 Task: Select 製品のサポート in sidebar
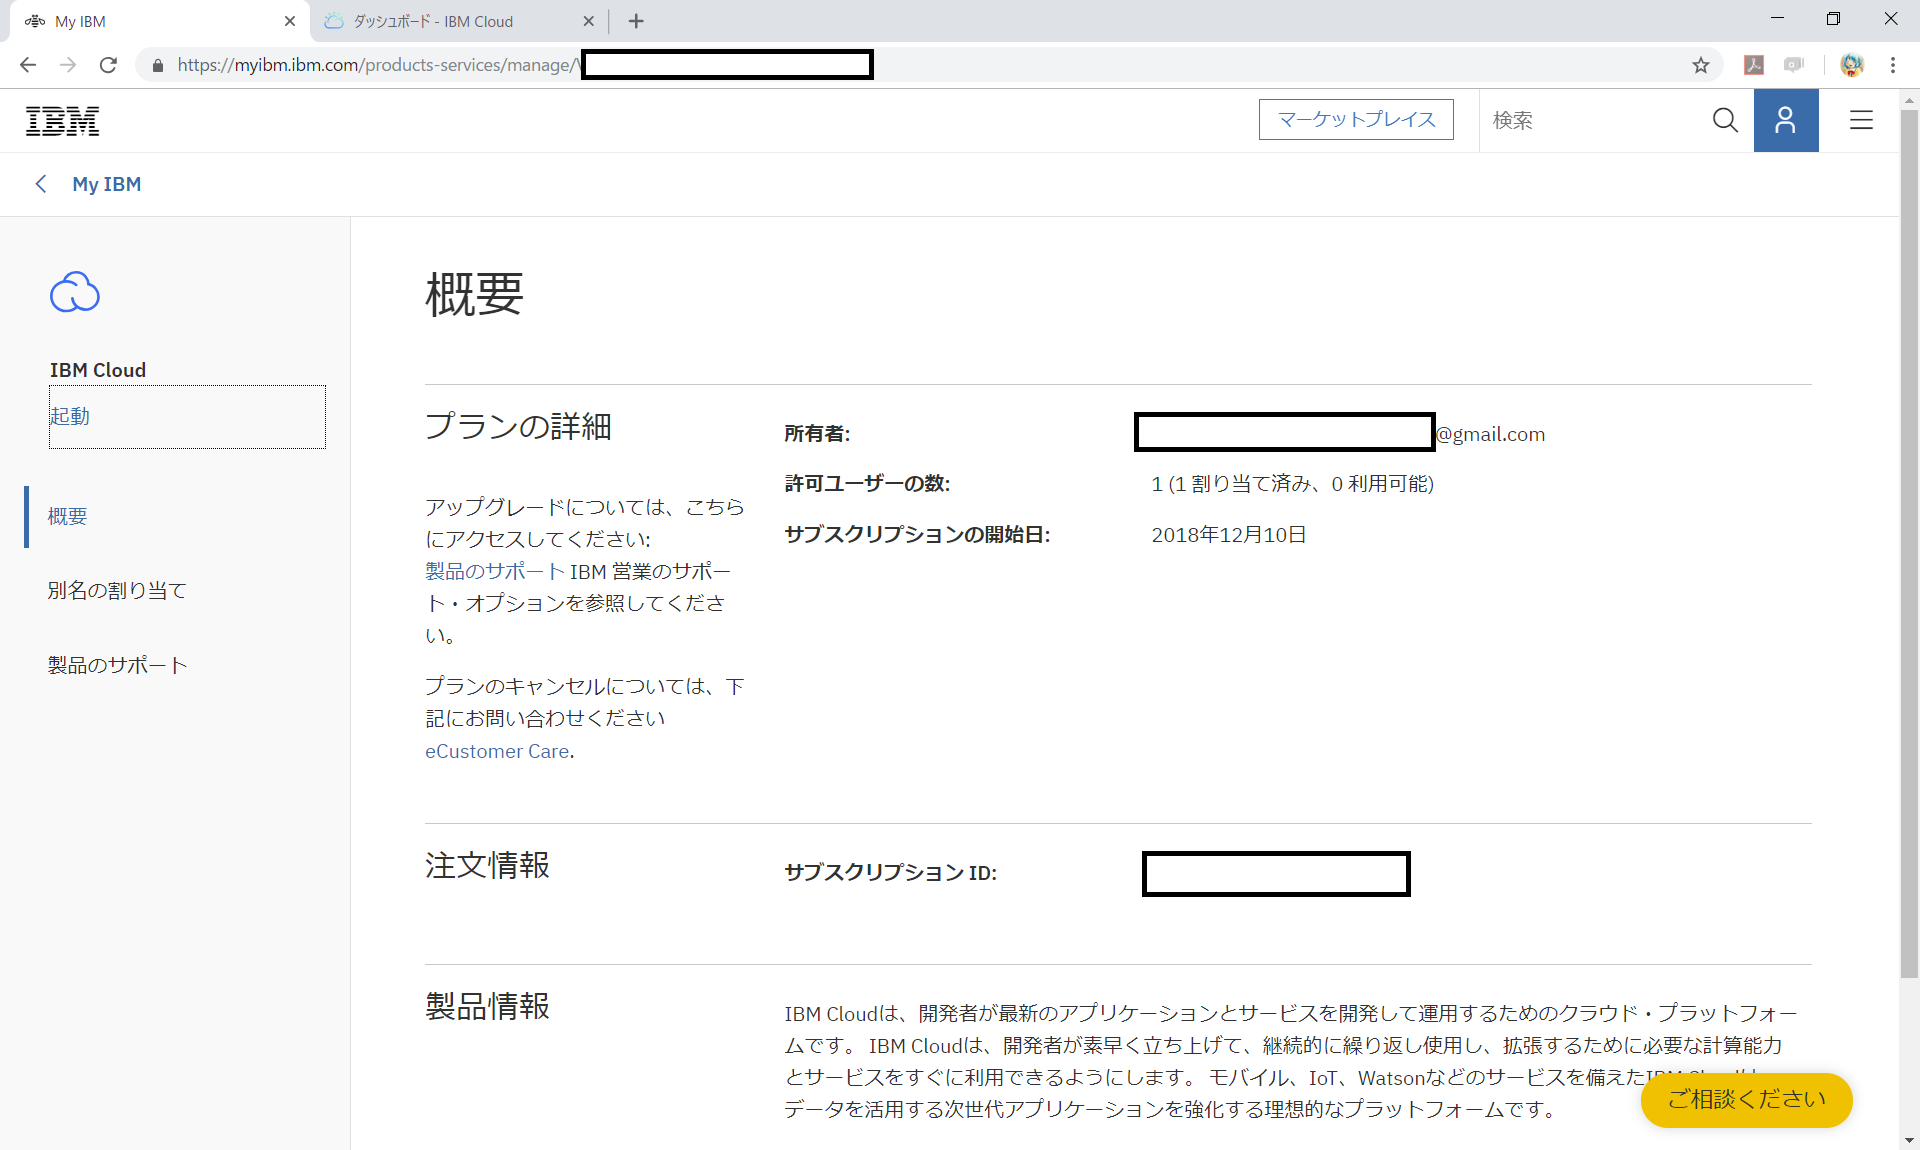(x=117, y=666)
